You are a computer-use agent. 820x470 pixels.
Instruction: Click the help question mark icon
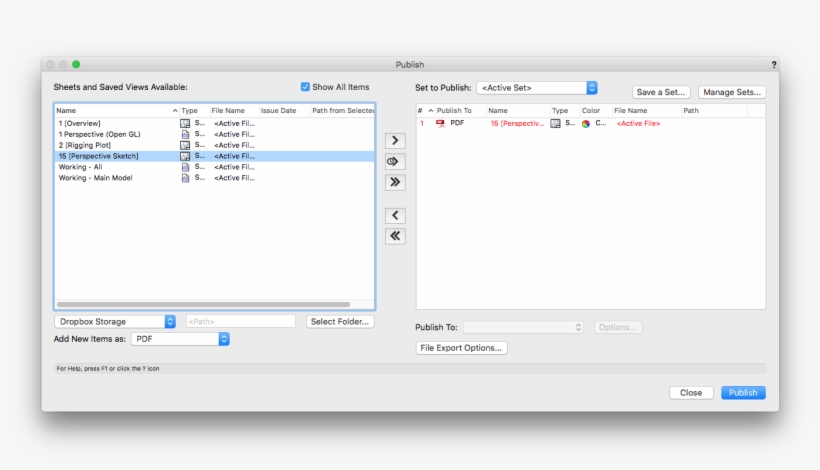click(773, 64)
